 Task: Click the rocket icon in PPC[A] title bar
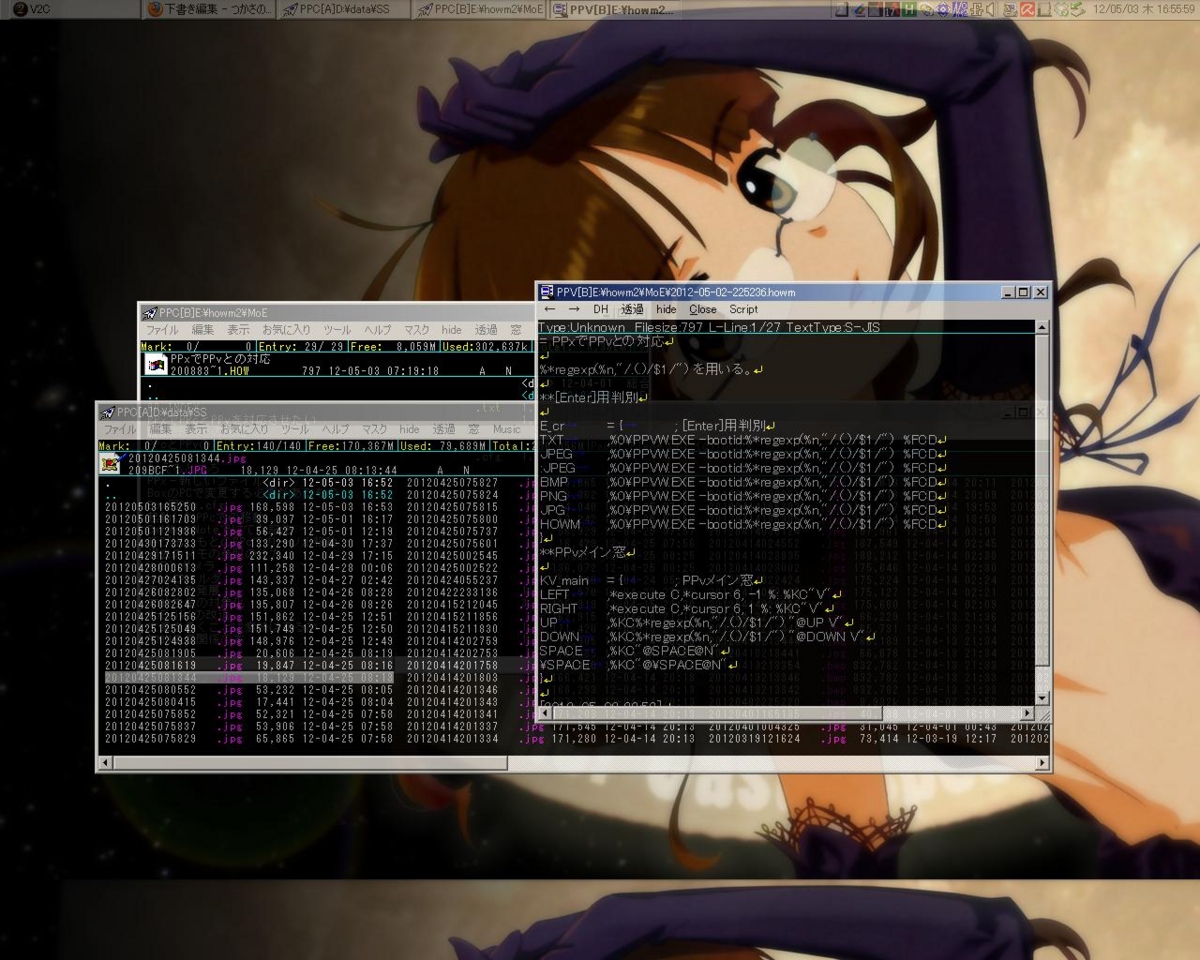pyautogui.click(x=107, y=412)
